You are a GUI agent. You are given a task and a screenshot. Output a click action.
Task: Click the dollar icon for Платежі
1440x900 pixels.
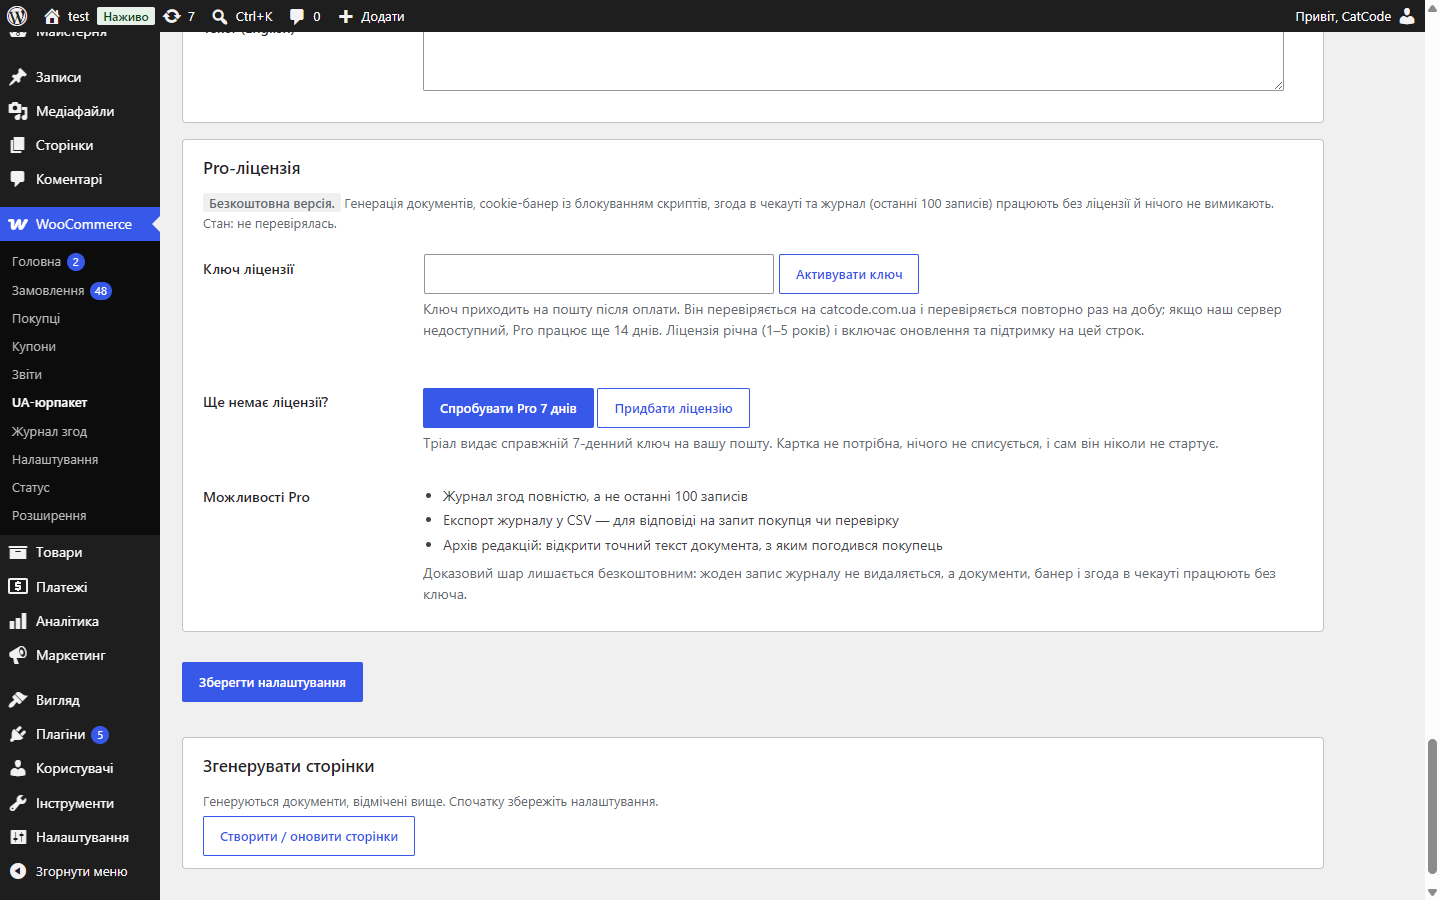pos(18,587)
